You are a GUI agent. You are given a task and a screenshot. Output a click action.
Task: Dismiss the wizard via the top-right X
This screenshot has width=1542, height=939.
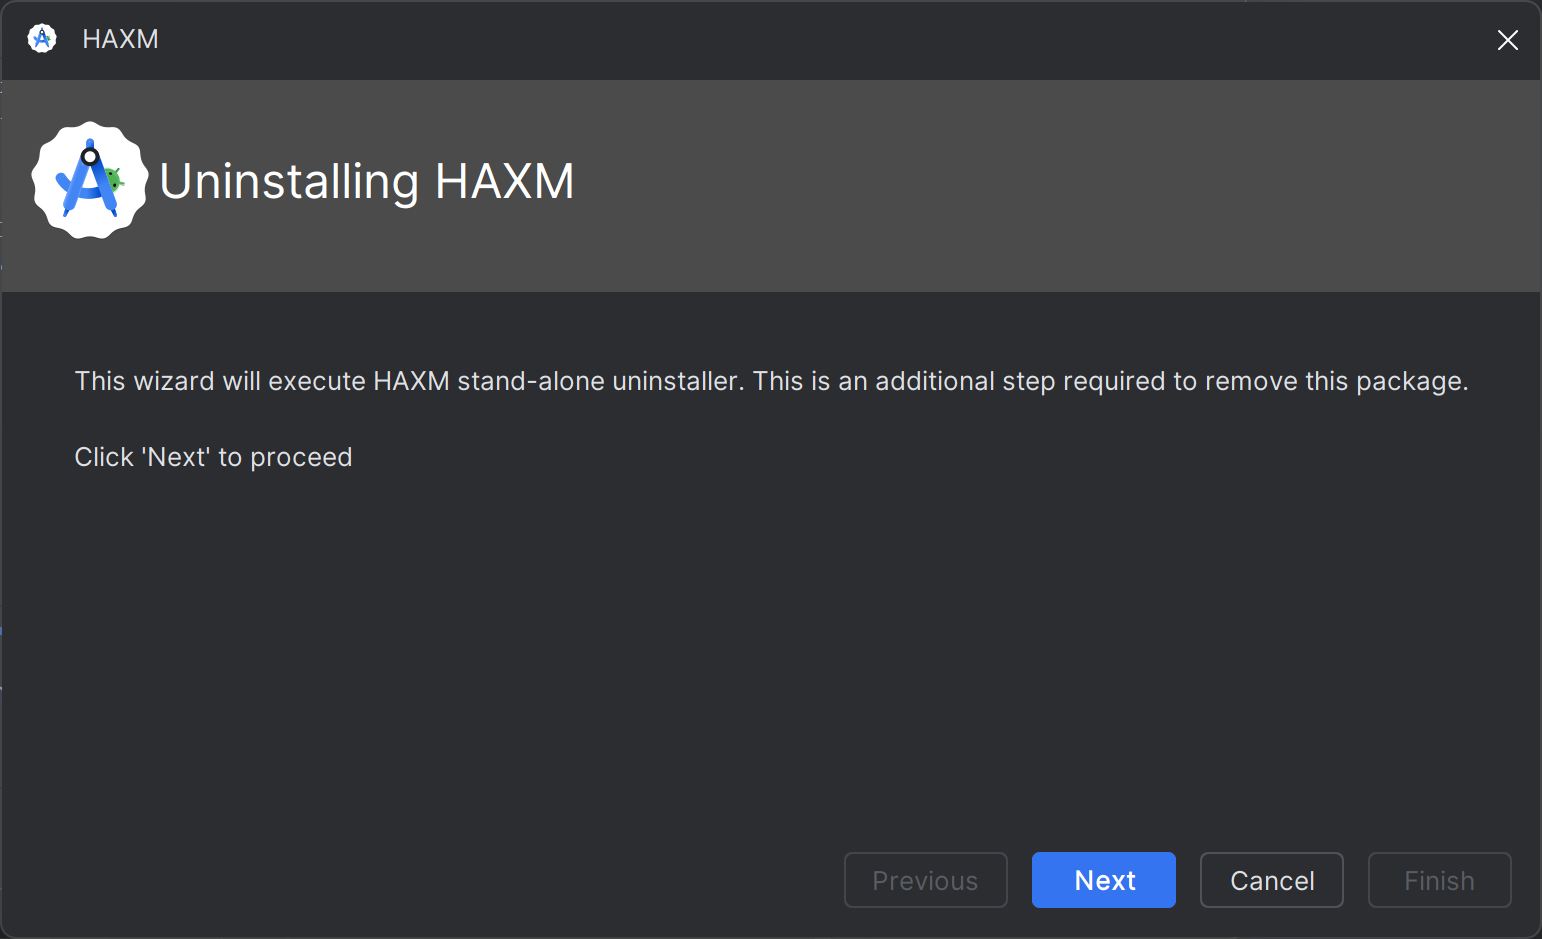click(x=1507, y=40)
